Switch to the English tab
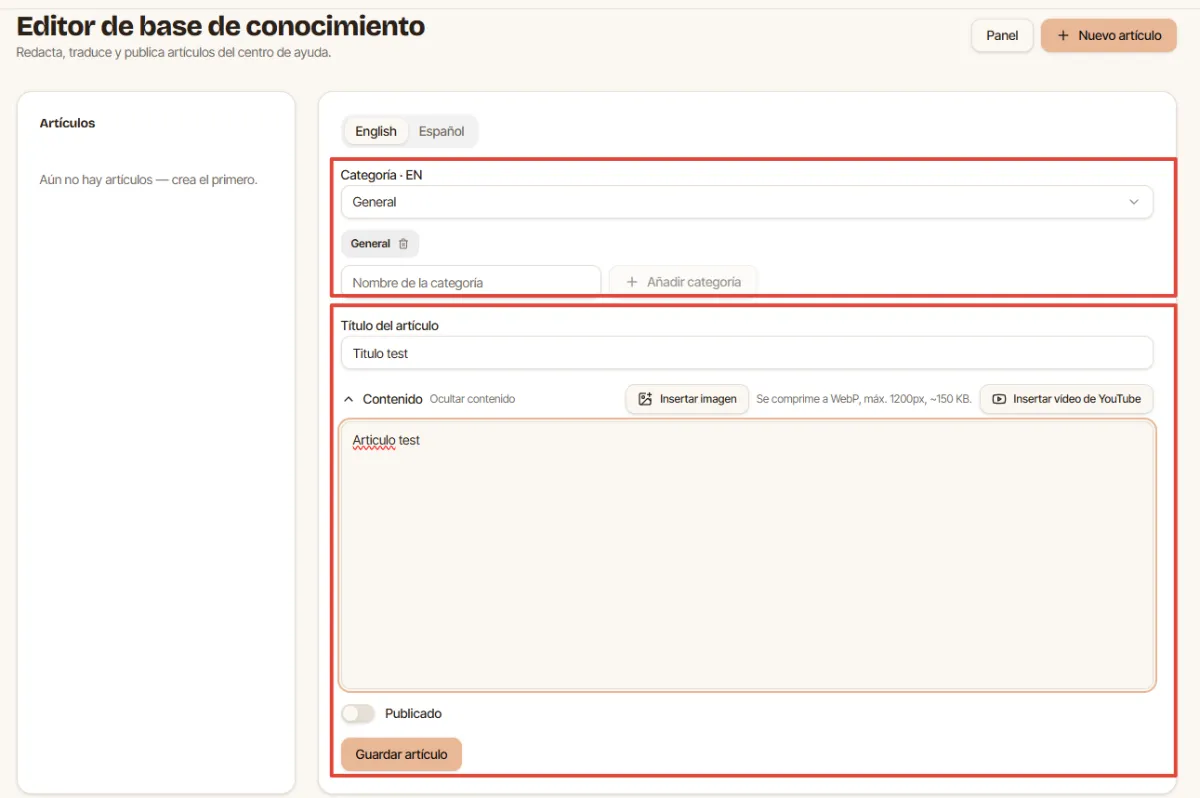This screenshot has height=798, width=1200. 376,131
